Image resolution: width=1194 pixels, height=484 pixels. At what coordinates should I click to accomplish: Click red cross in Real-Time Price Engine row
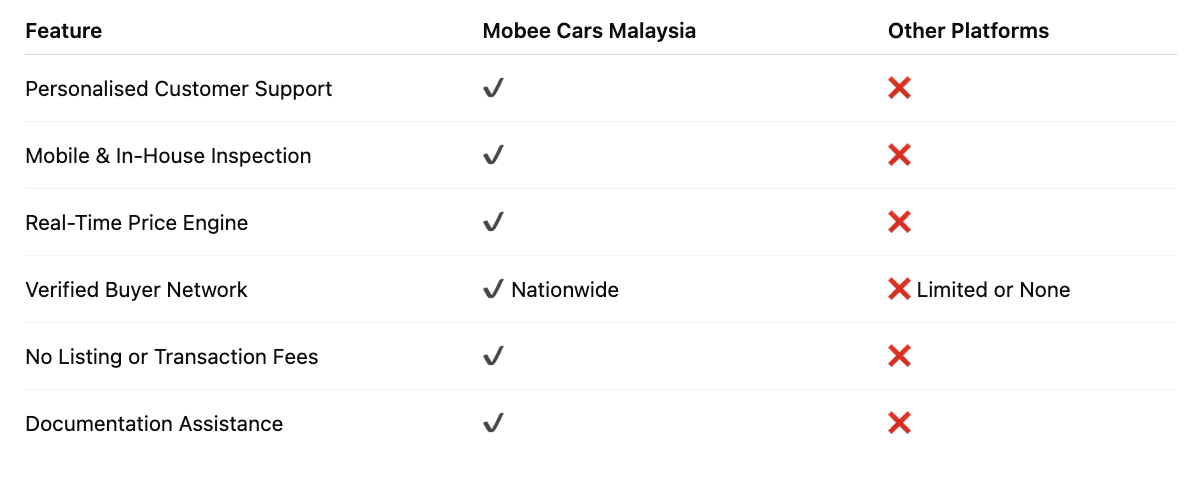tap(899, 223)
